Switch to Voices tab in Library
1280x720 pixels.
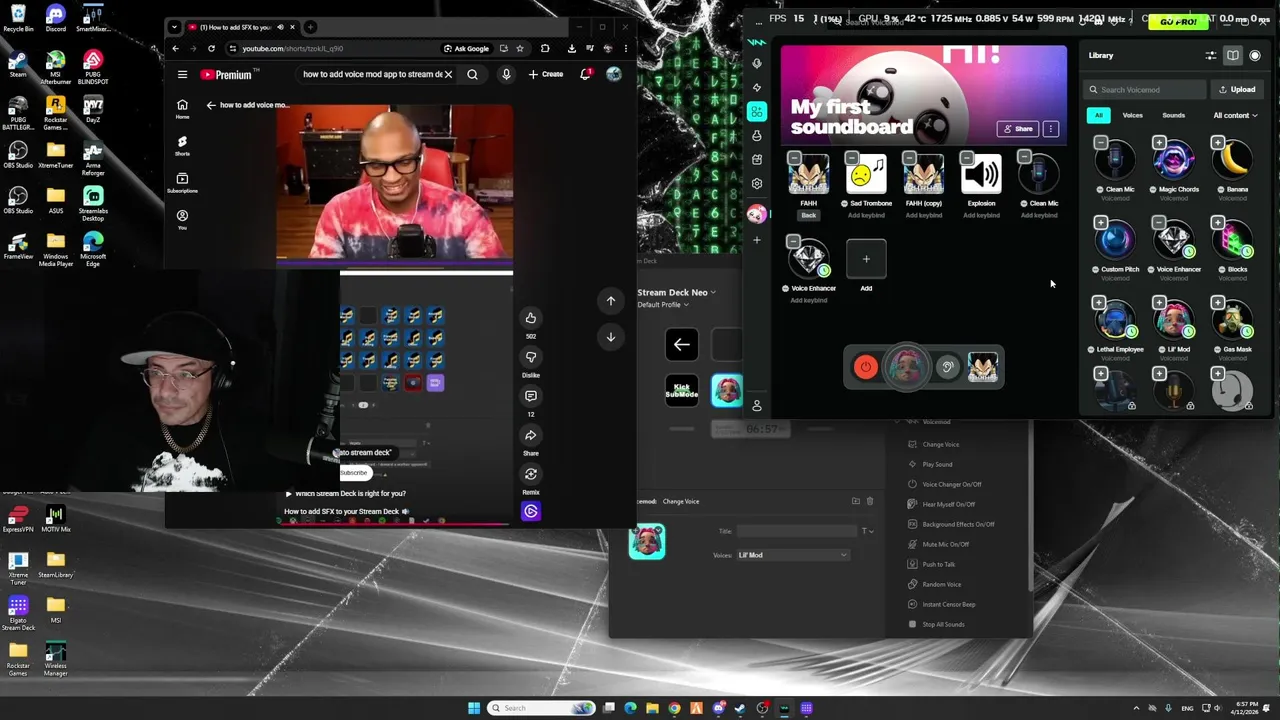tap(1132, 115)
